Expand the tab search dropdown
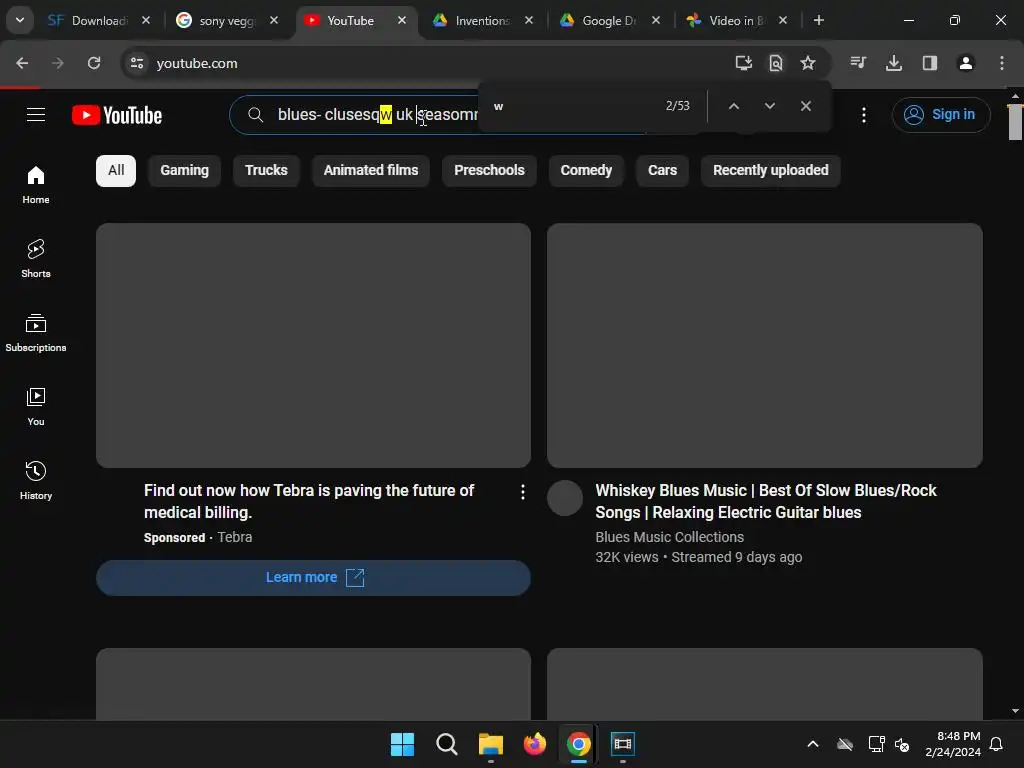The width and height of the screenshot is (1024, 768). pos(20,20)
